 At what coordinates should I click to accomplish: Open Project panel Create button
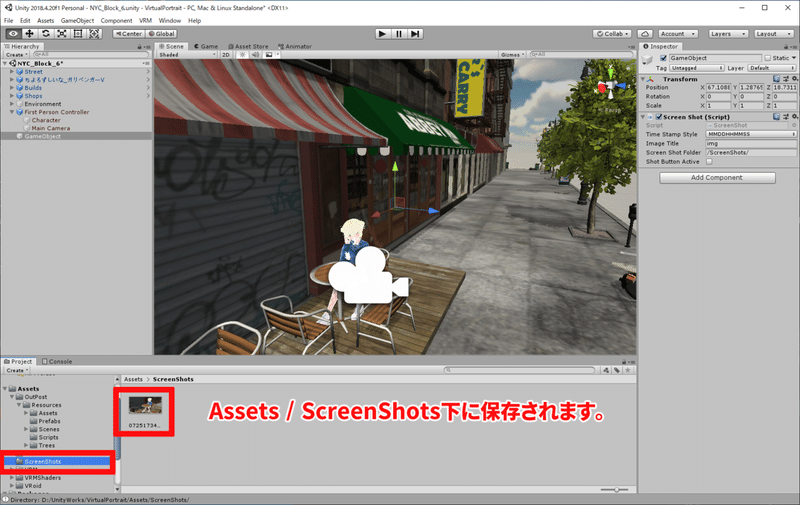tap(17, 370)
